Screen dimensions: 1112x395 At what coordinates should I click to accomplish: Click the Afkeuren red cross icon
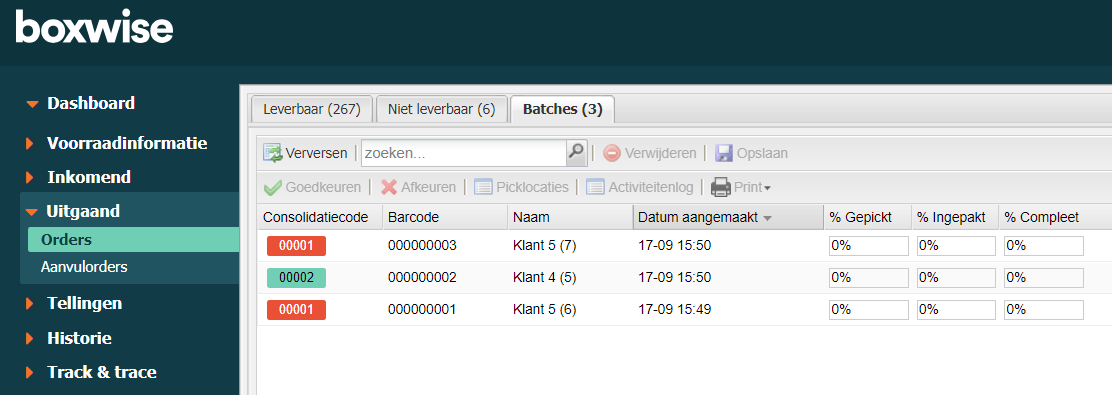coord(389,187)
